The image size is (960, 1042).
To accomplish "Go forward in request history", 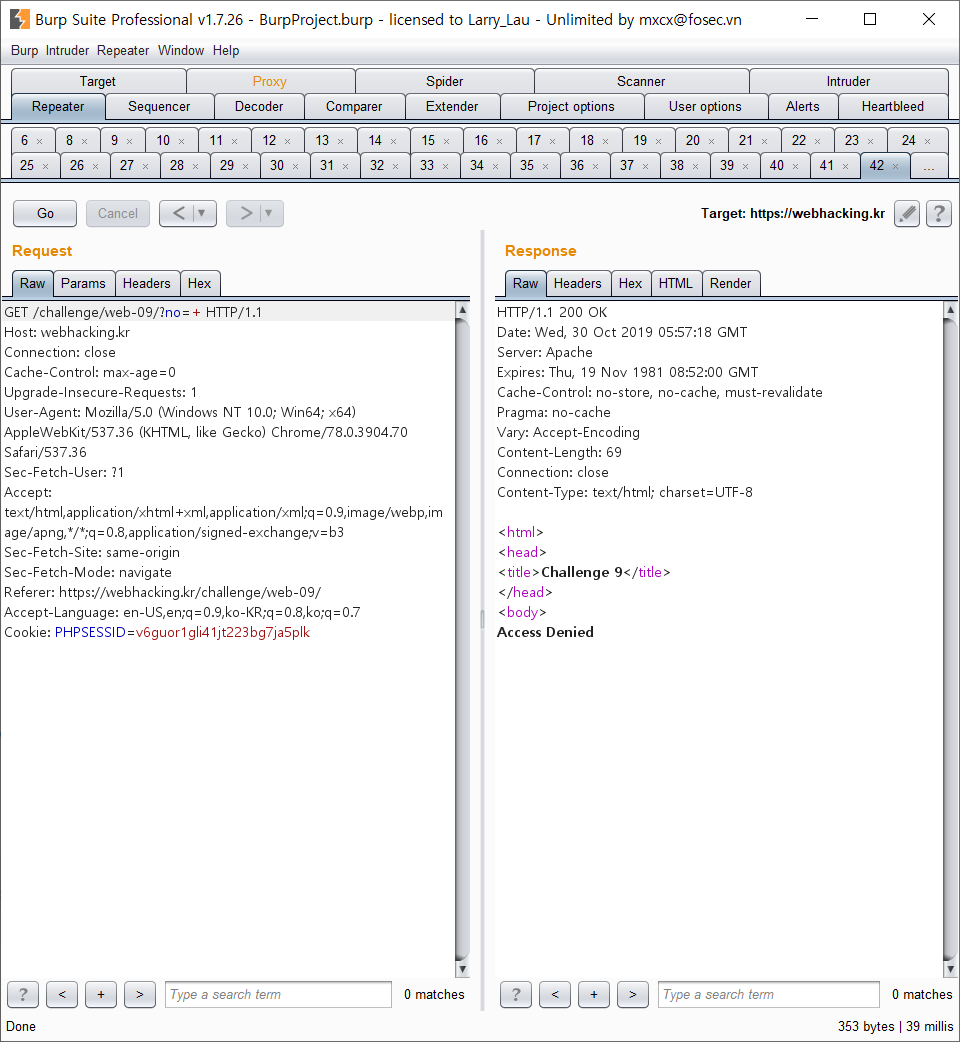I will click(x=246, y=213).
